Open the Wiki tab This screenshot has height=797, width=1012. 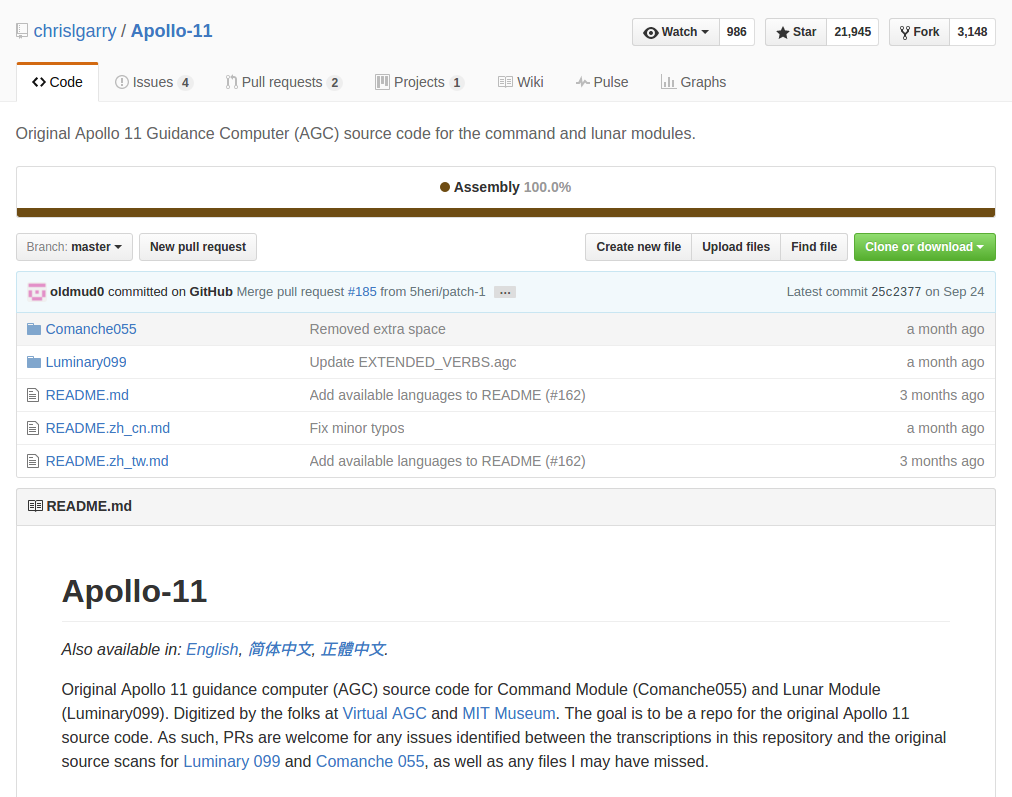tap(521, 83)
